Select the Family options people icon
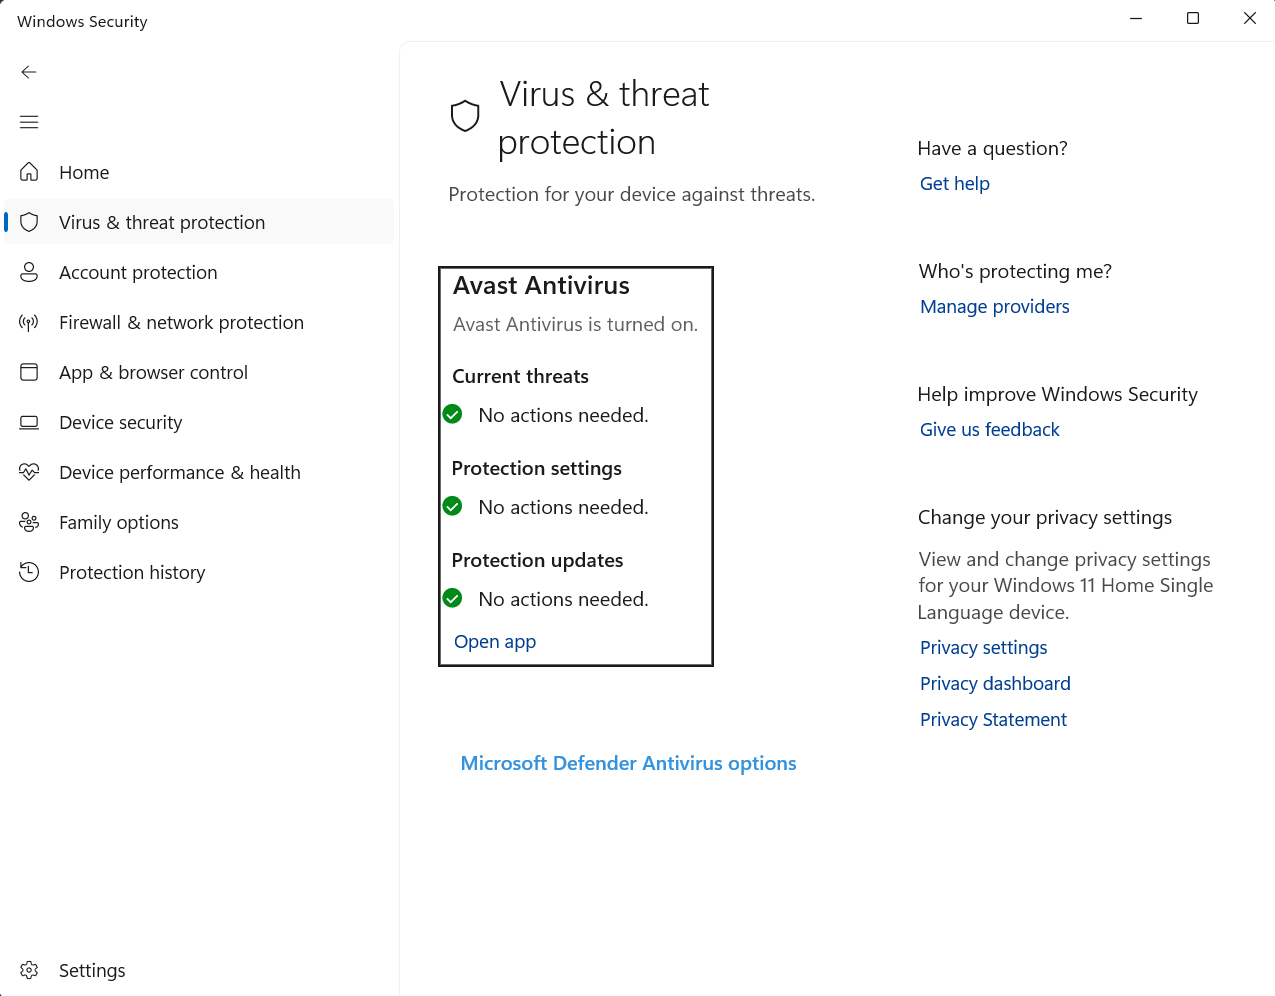This screenshot has height=996, width=1275. tap(29, 522)
